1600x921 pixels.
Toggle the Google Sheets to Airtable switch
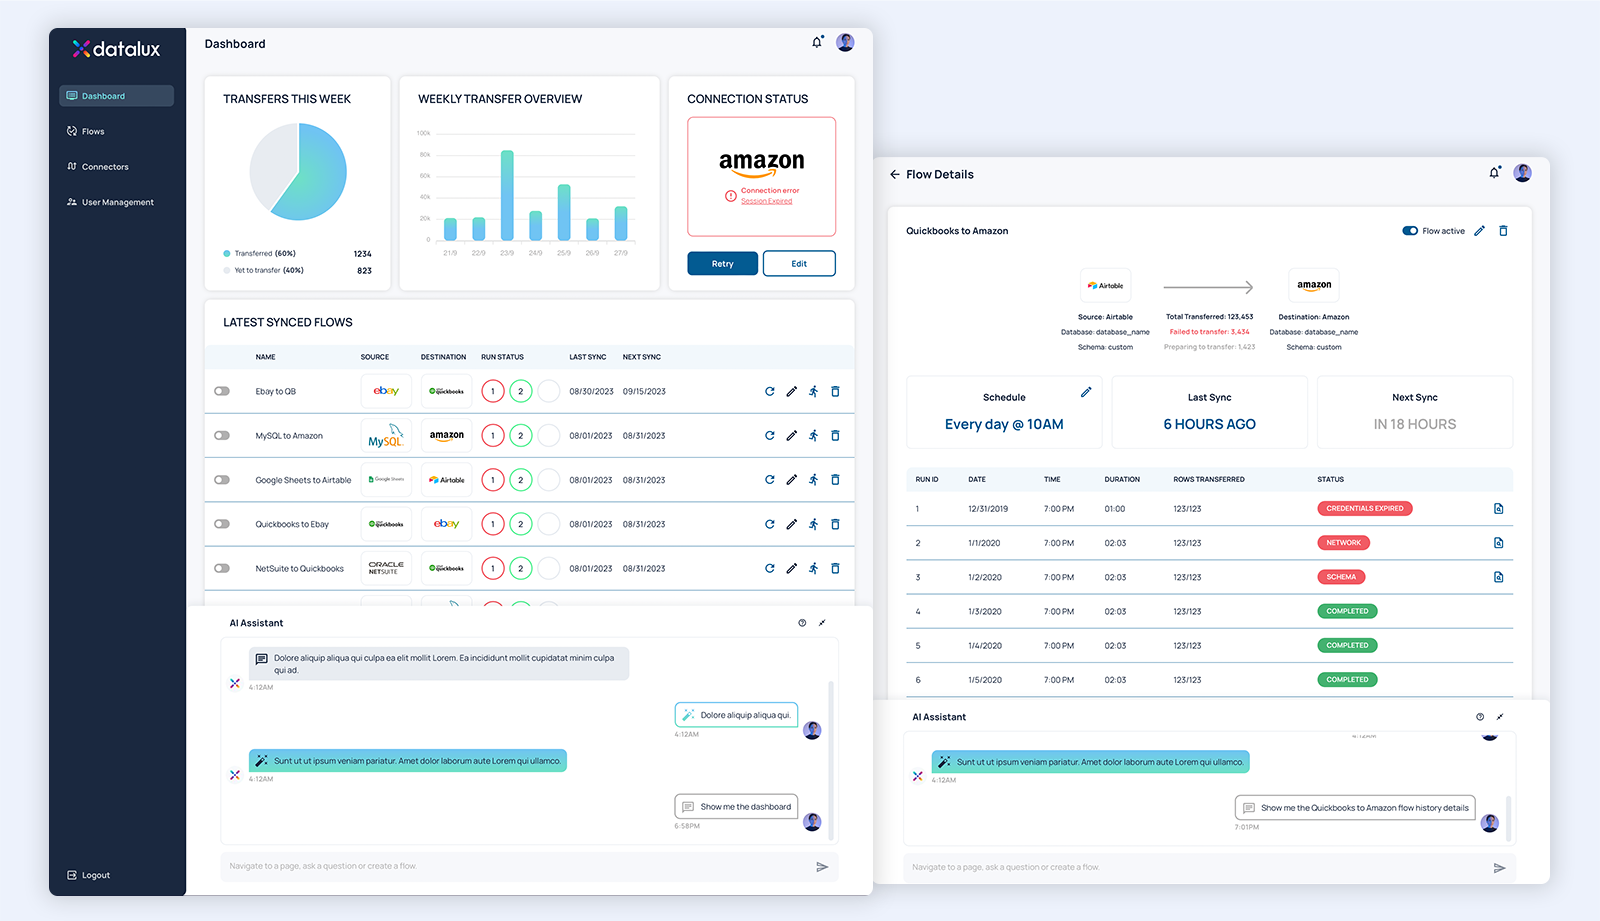222,479
